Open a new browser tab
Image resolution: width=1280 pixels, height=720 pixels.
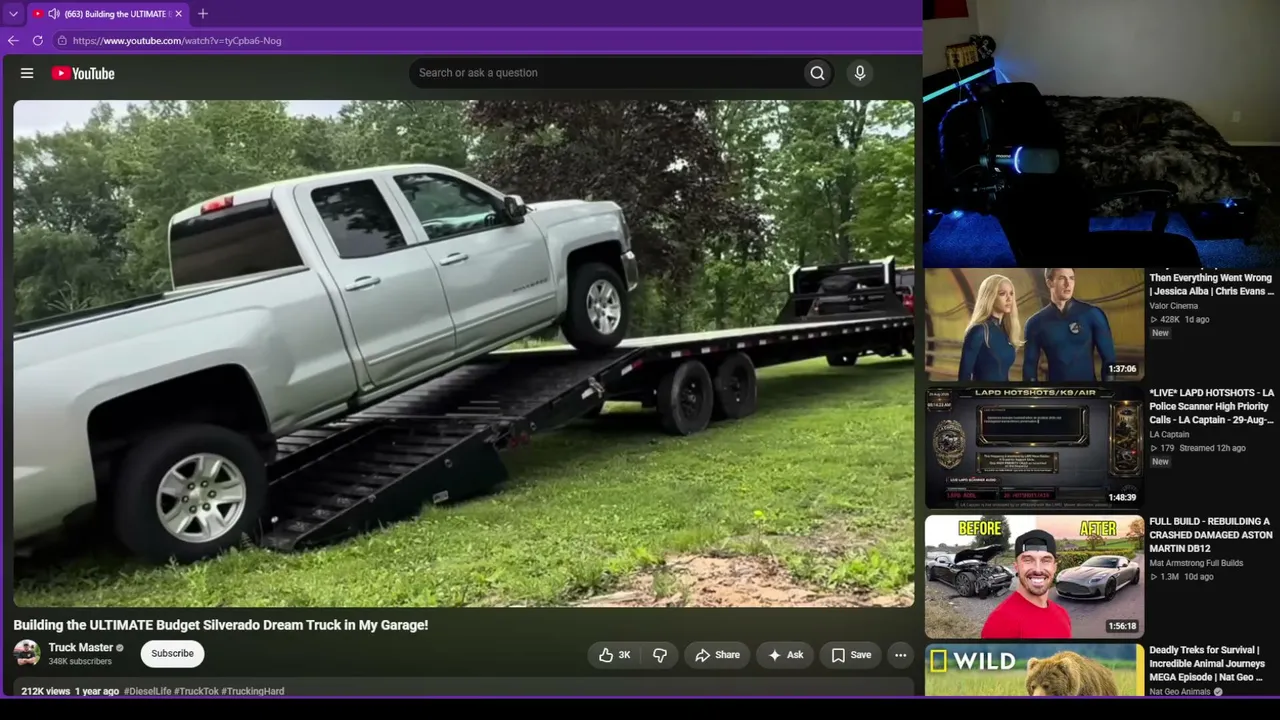tap(203, 14)
